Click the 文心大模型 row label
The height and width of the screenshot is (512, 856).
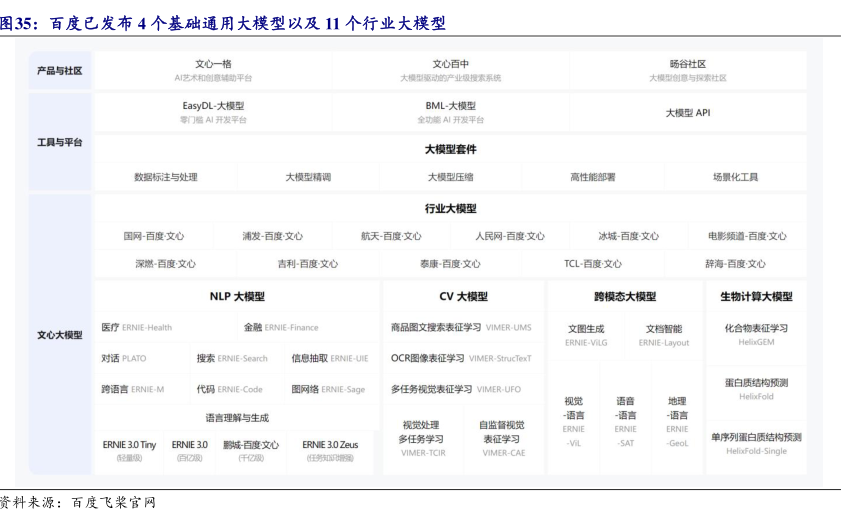click(x=60, y=335)
